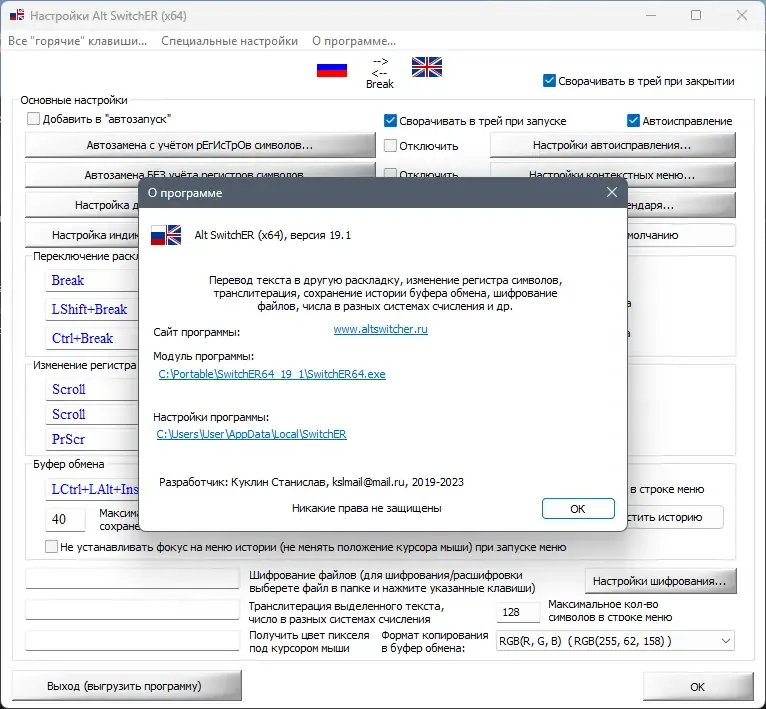Click OK button at bottom of main window
This screenshot has width=766, height=709.
pos(698,687)
